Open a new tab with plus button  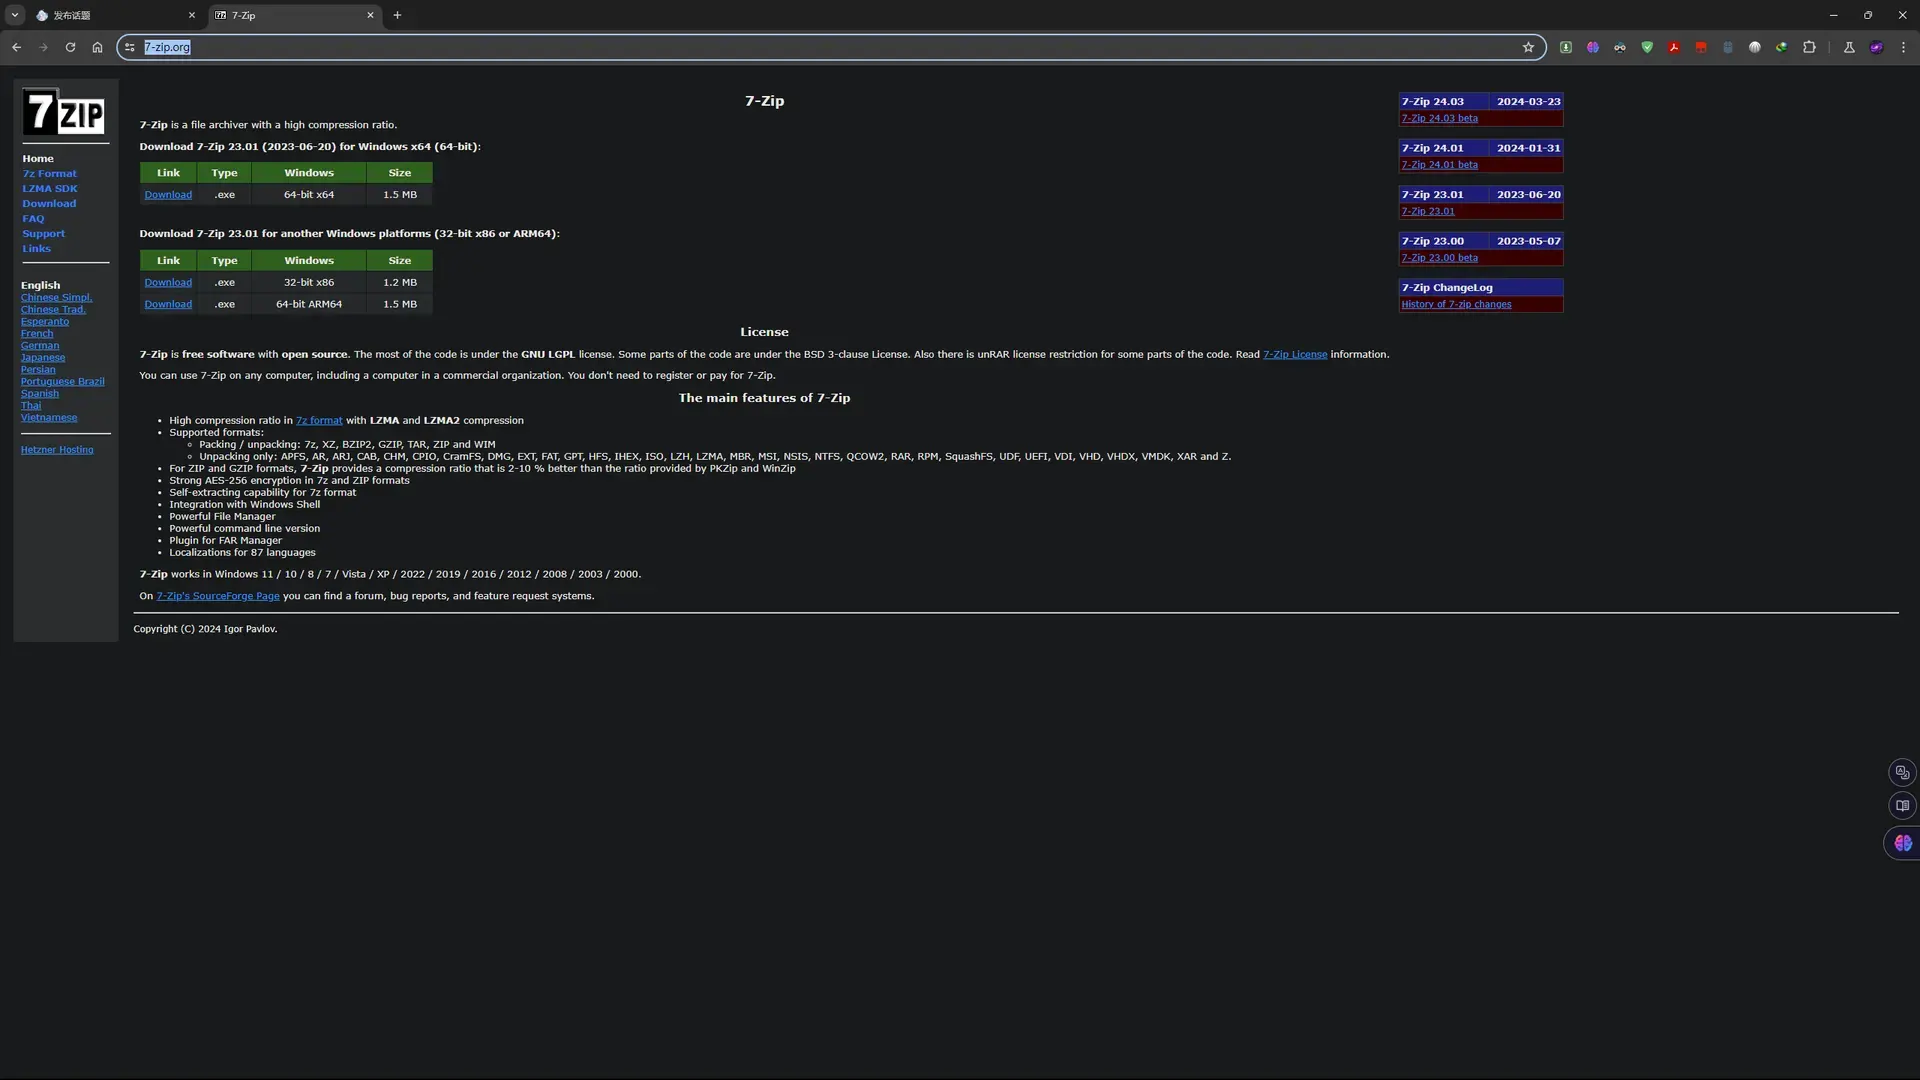point(397,15)
